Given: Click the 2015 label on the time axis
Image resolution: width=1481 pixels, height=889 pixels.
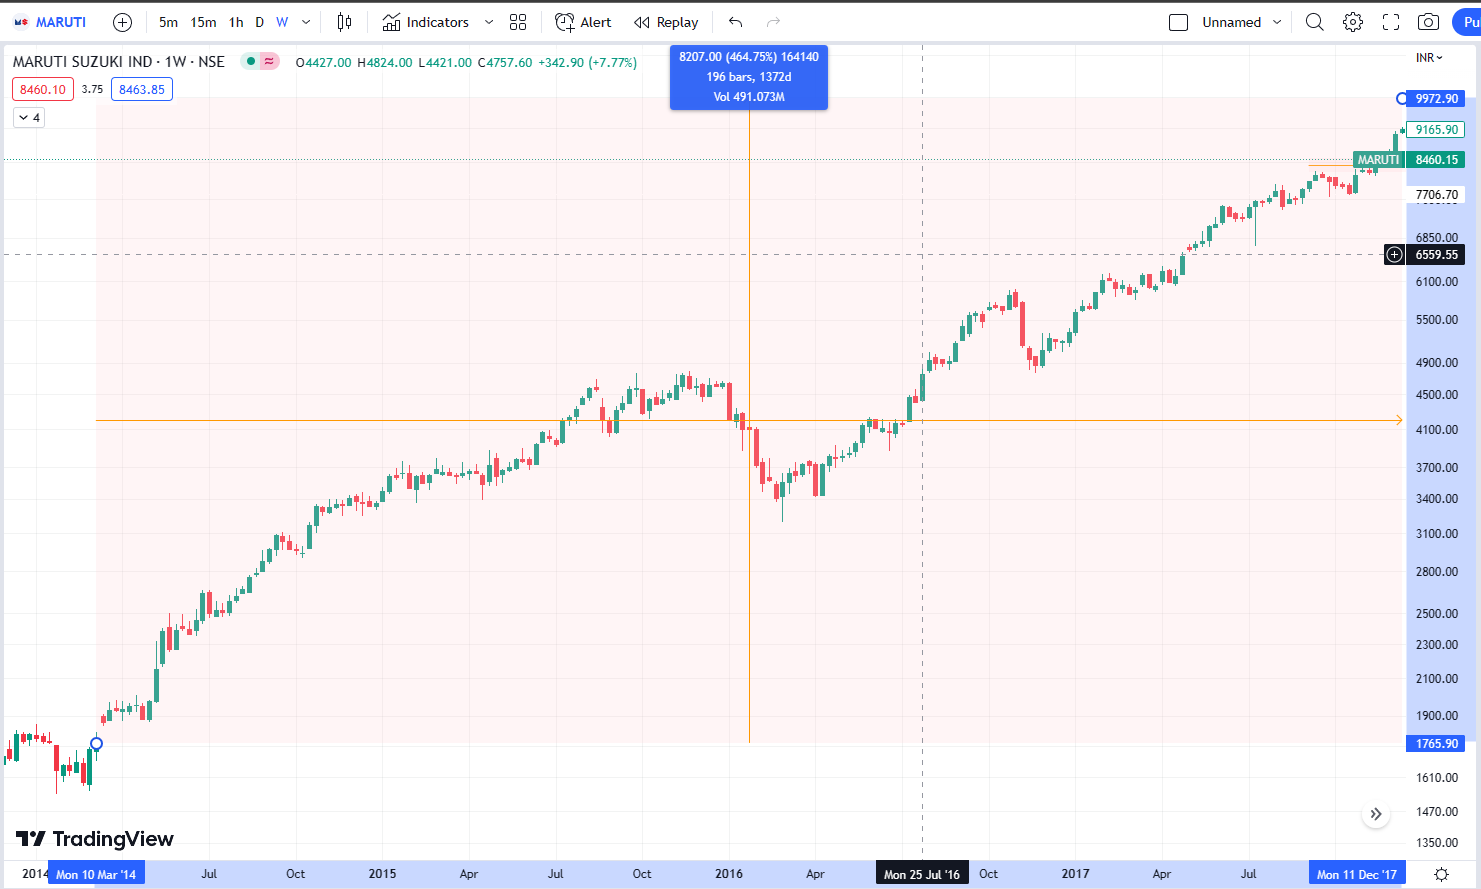Looking at the screenshot, I should pyautogui.click(x=382, y=874).
